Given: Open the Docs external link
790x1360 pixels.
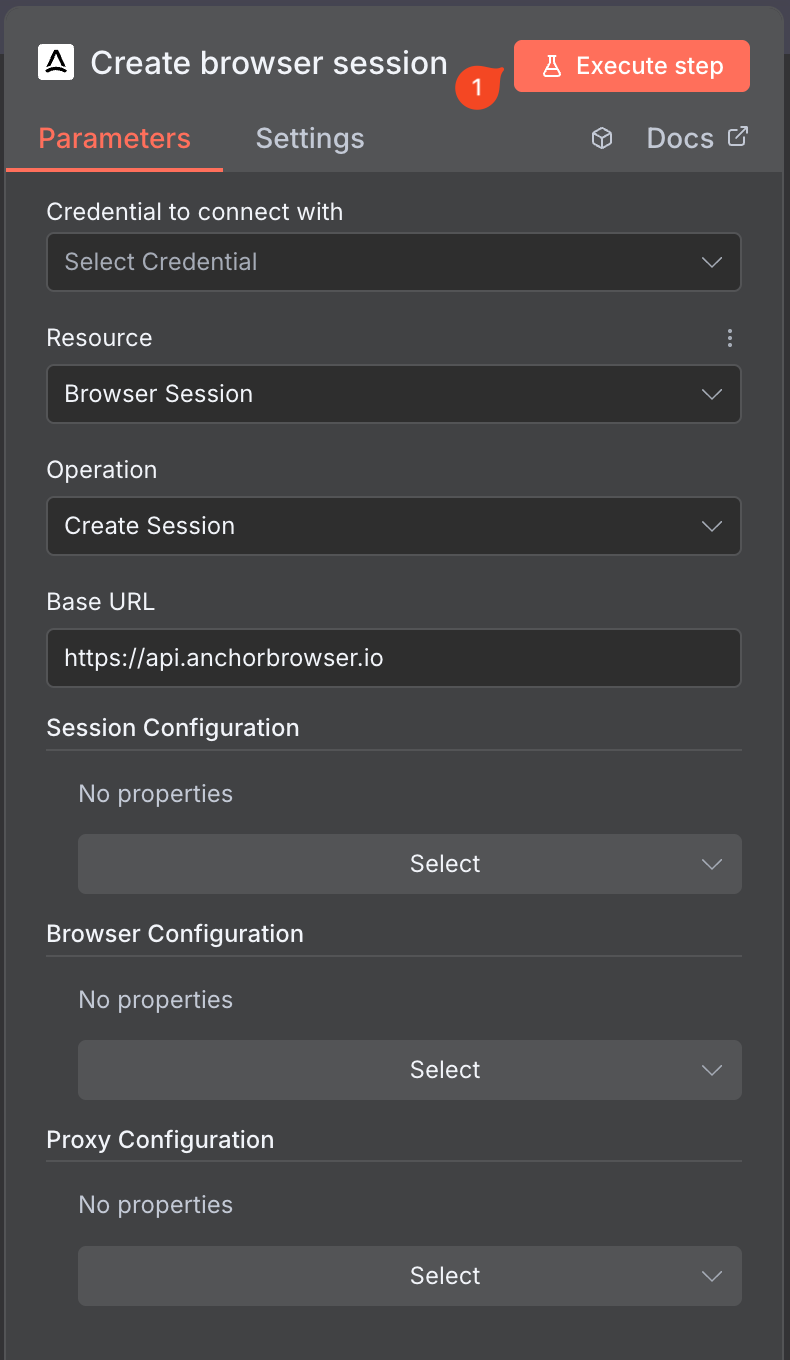Looking at the screenshot, I should pos(697,138).
